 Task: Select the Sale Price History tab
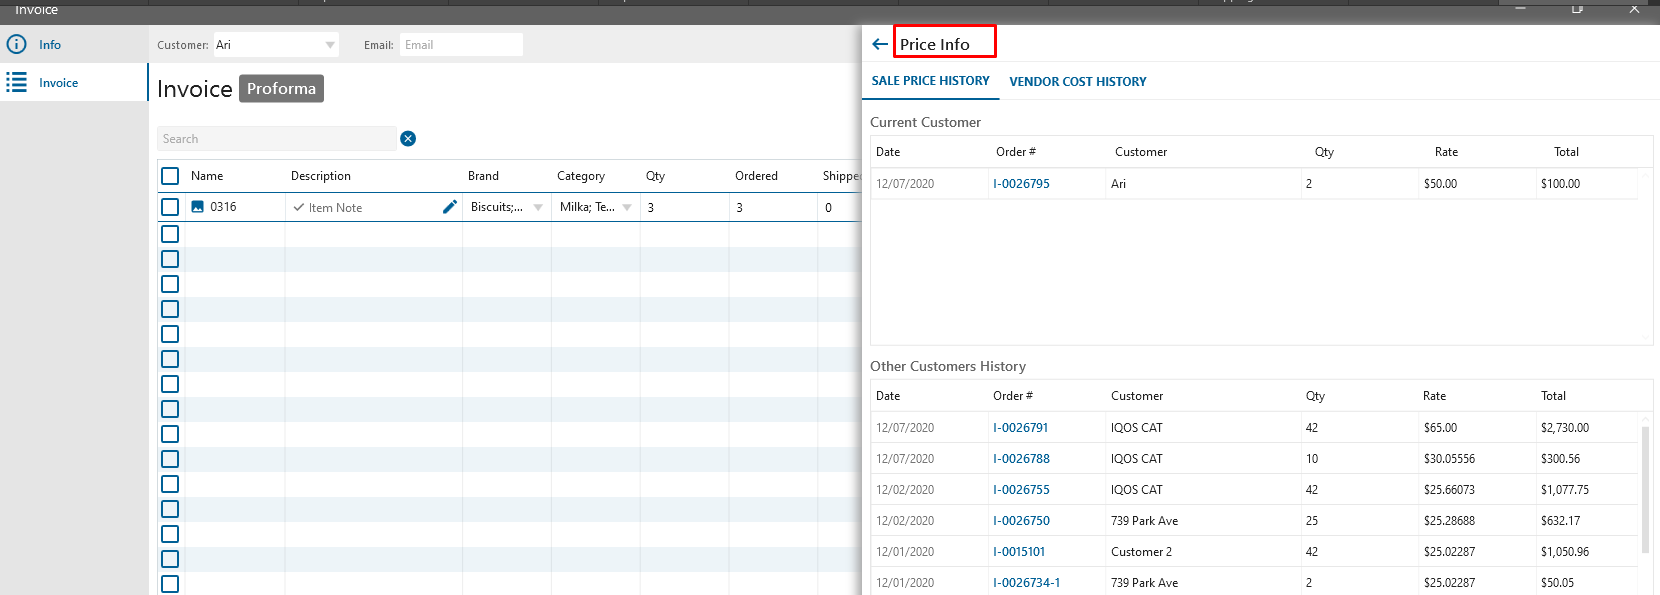click(930, 81)
